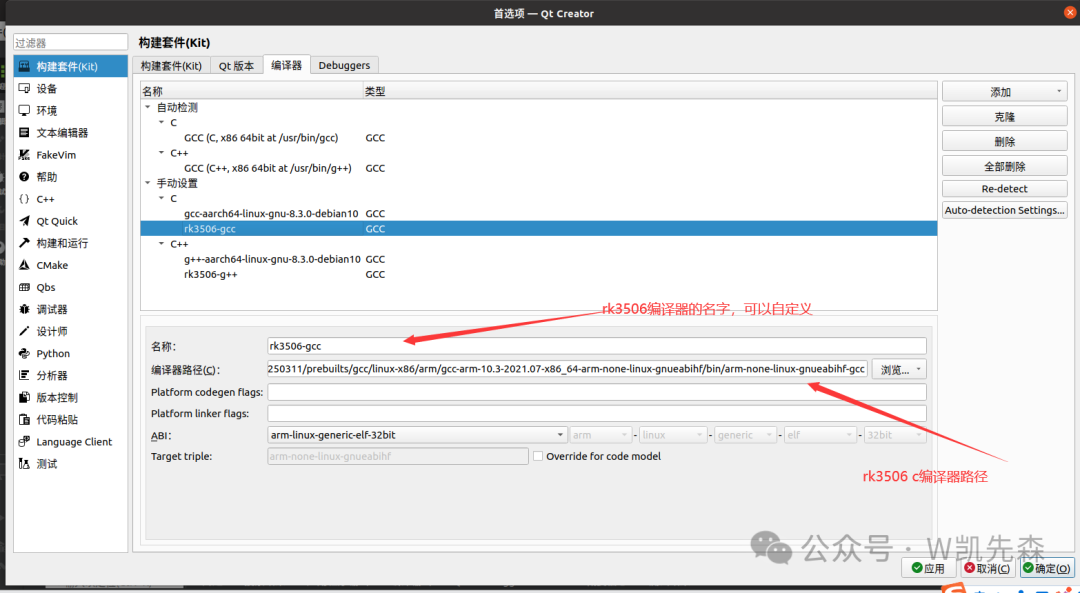Viewport: 1080px width, 593px height.
Task: Open the Qt Quick settings icon
Action: (x=25, y=221)
